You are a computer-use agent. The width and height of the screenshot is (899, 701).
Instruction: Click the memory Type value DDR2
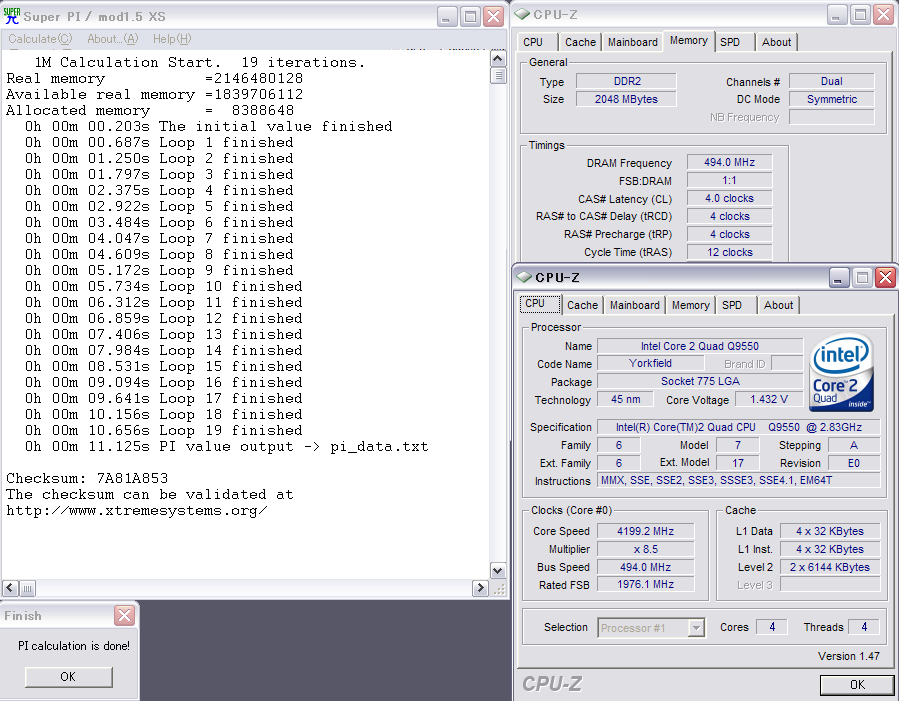[626, 81]
